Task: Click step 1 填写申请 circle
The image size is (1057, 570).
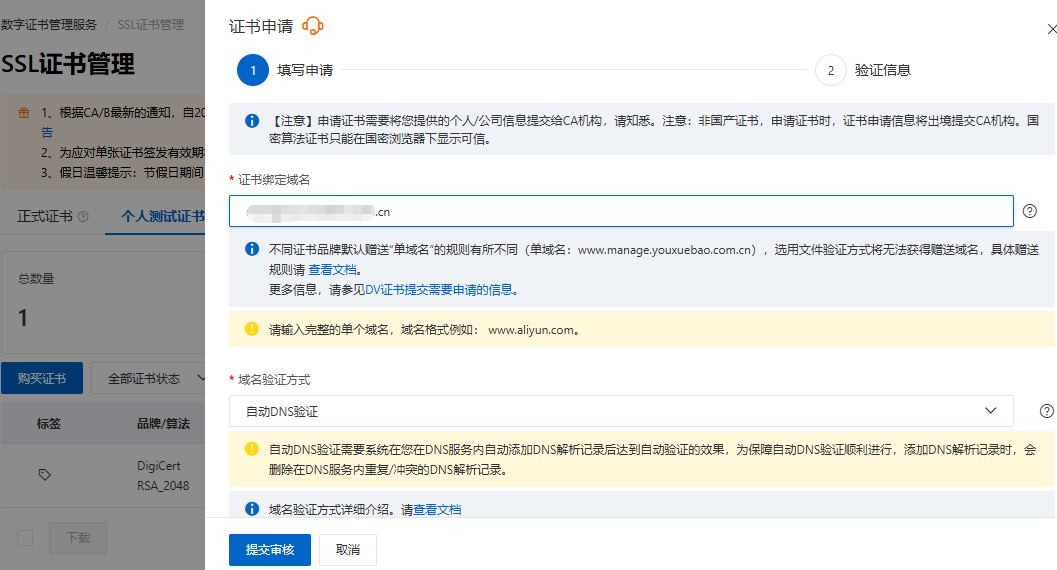Action: [253, 70]
